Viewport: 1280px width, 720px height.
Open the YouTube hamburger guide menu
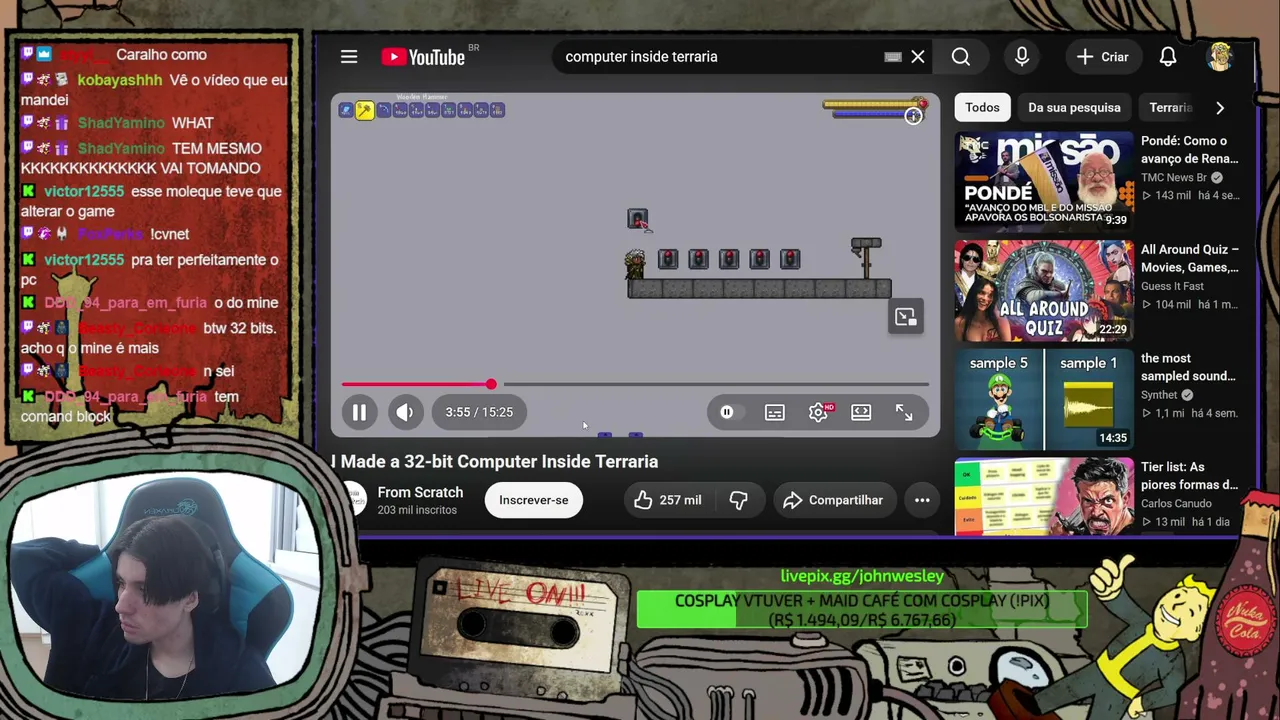[349, 57]
